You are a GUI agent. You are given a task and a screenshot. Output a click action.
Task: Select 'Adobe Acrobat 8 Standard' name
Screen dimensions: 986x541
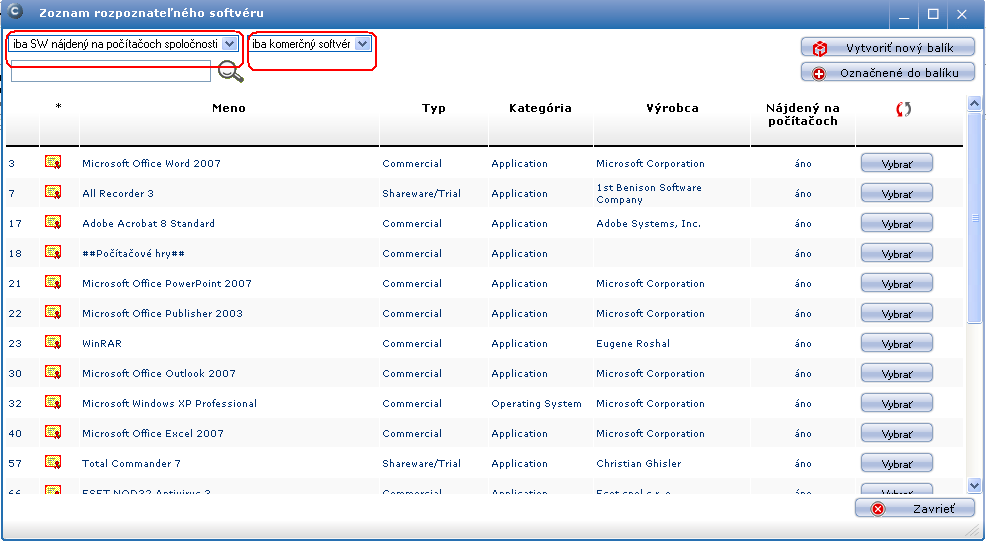pos(148,223)
